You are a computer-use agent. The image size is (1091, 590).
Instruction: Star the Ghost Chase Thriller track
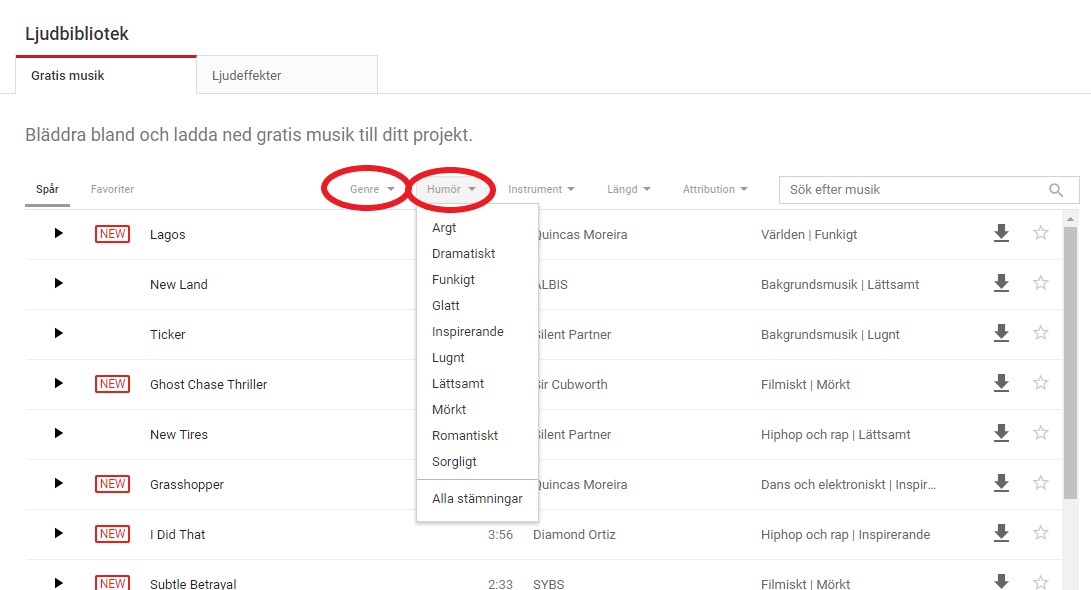coord(1040,383)
